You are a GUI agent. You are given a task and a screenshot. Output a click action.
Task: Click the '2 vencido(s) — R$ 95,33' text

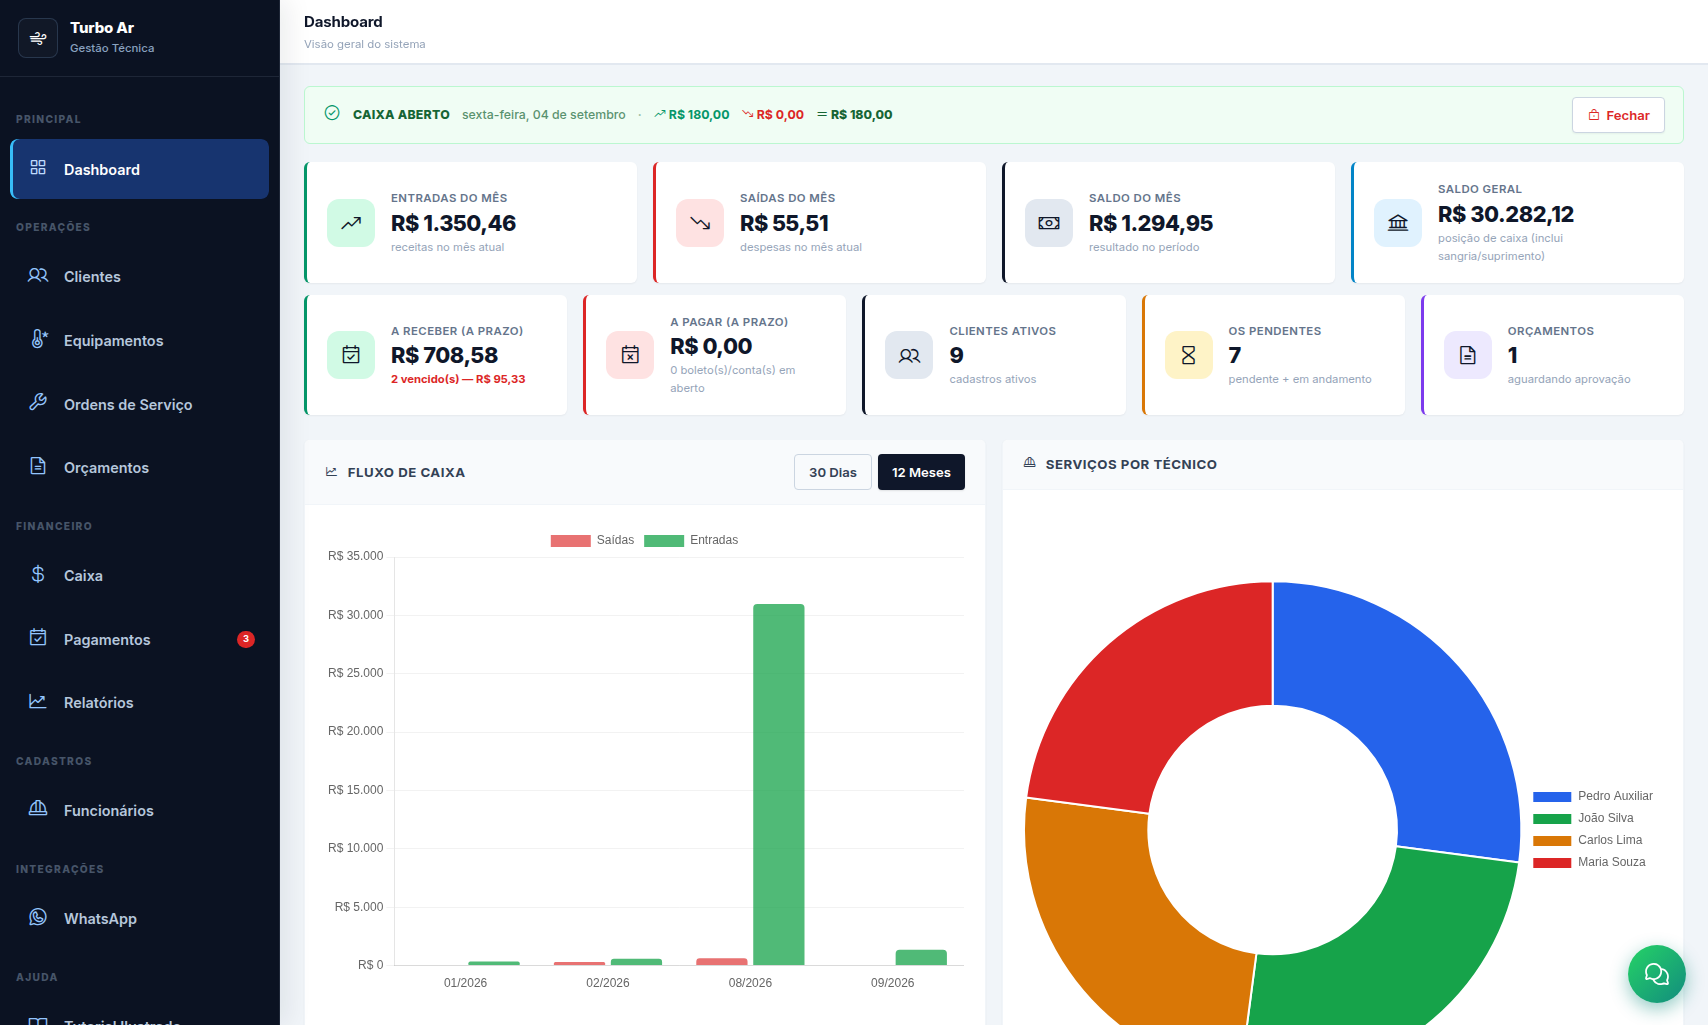pos(458,379)
